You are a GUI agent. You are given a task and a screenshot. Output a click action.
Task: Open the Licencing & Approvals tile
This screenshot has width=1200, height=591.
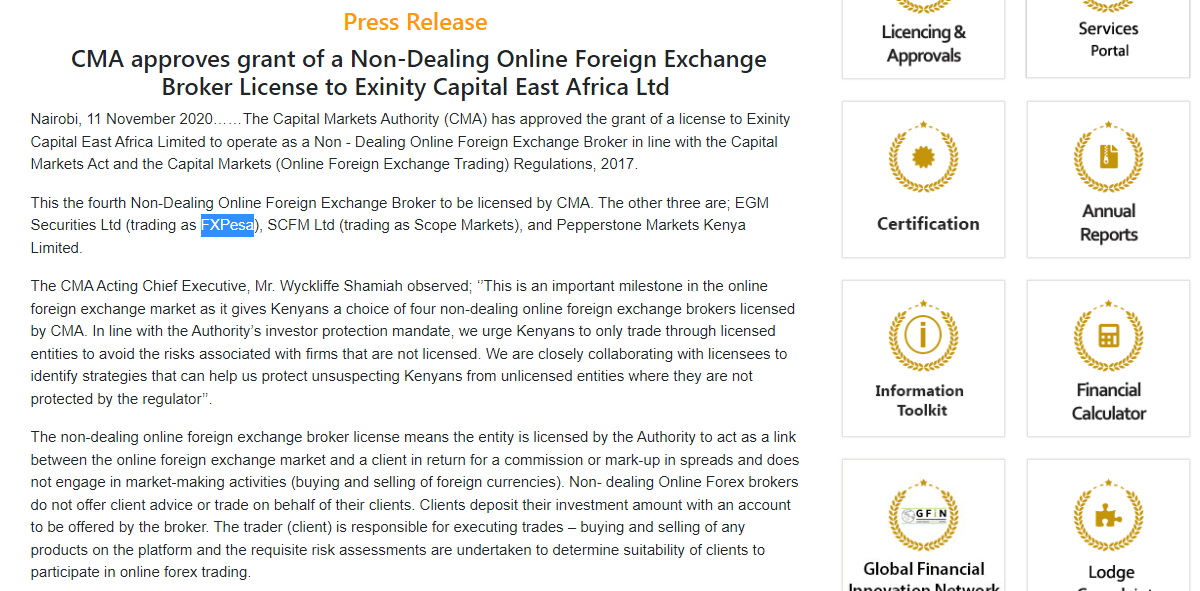pyautogui.click(x=923, y=39)
